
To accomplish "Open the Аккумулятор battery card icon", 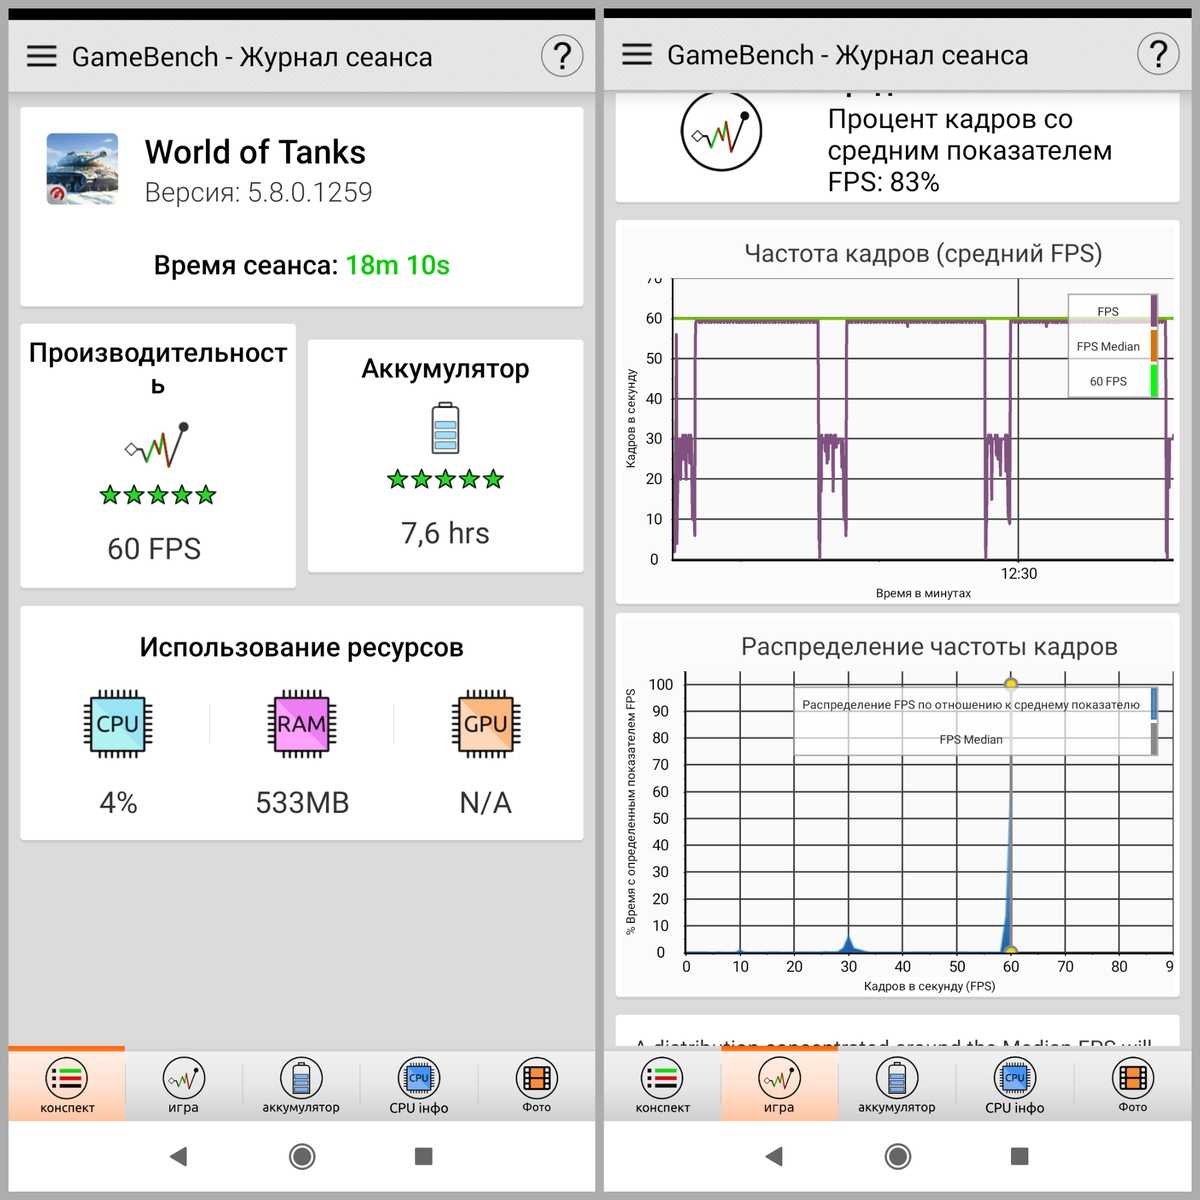I will click(x=445, y=428).
